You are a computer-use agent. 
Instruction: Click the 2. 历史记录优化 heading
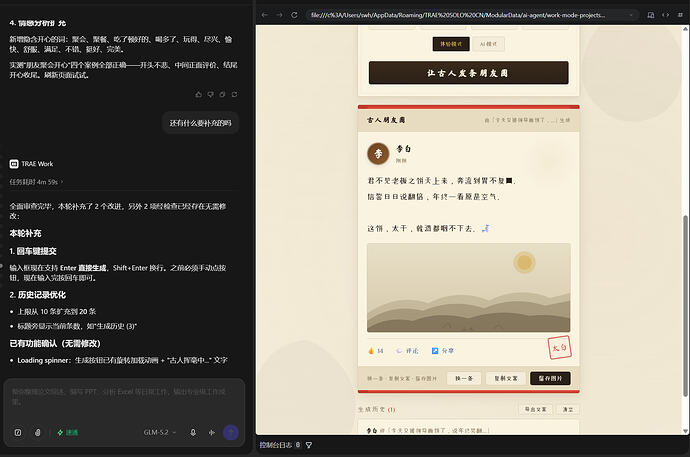coord(37,295)
